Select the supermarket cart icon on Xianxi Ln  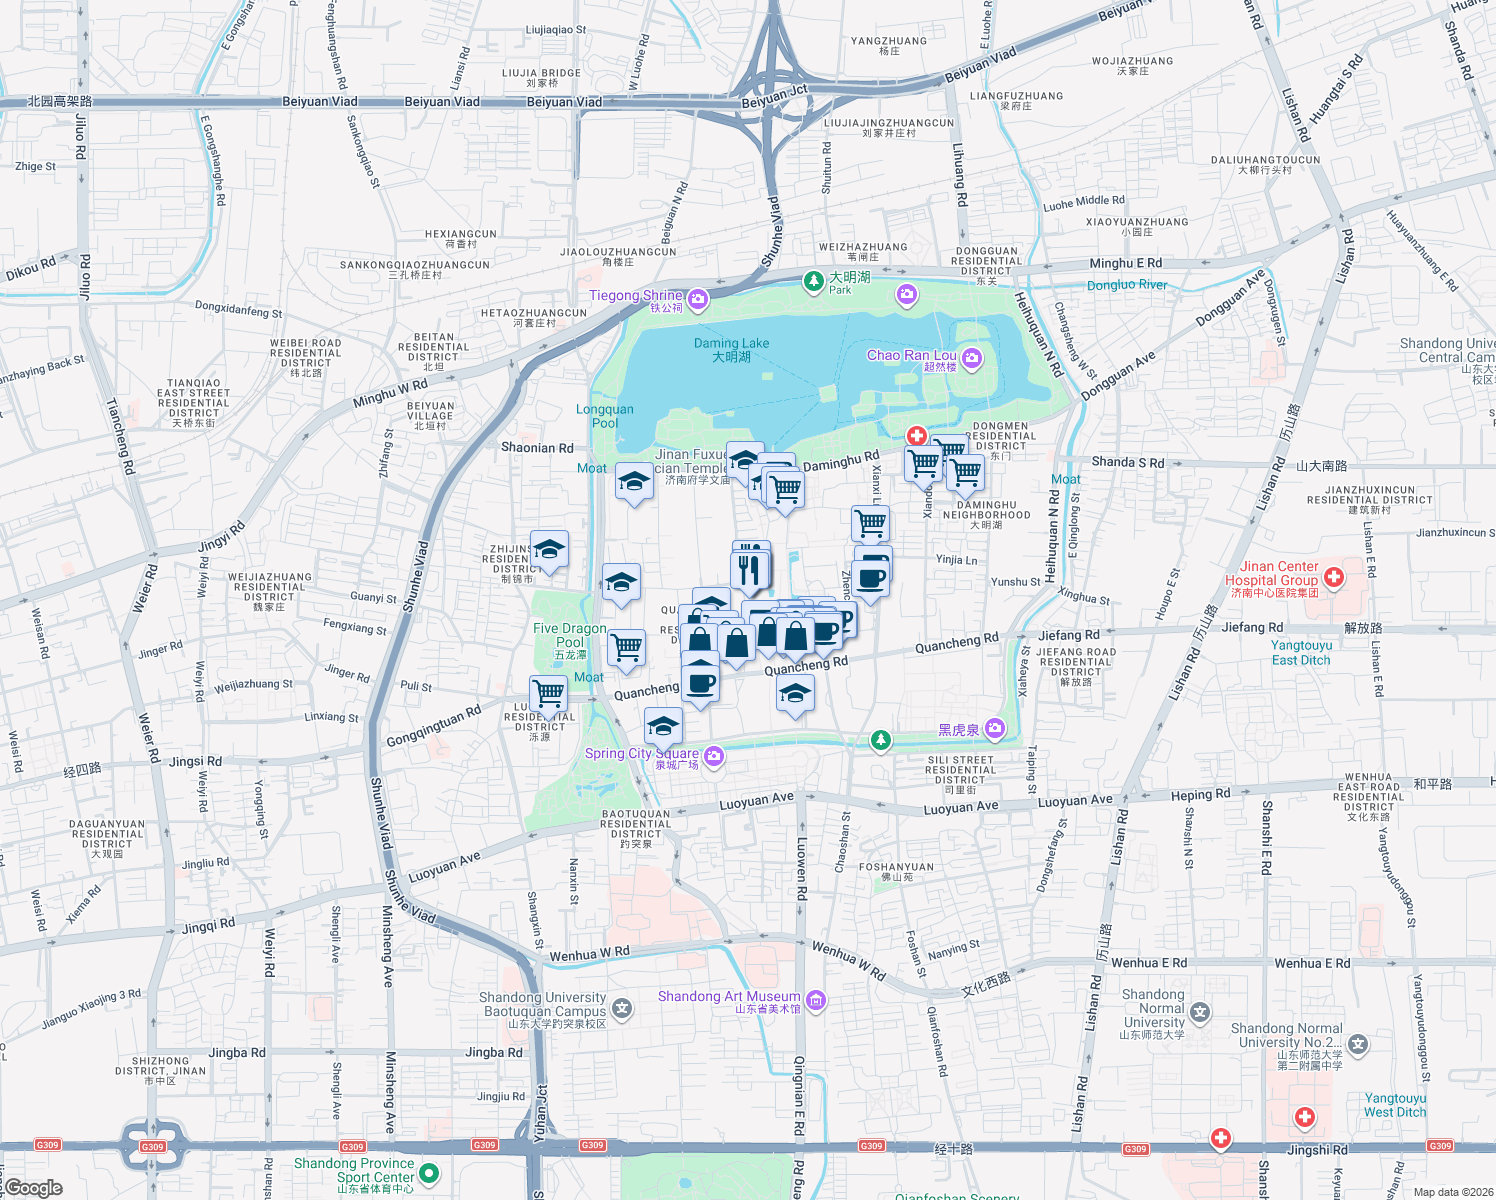click(x=870, y=523)
